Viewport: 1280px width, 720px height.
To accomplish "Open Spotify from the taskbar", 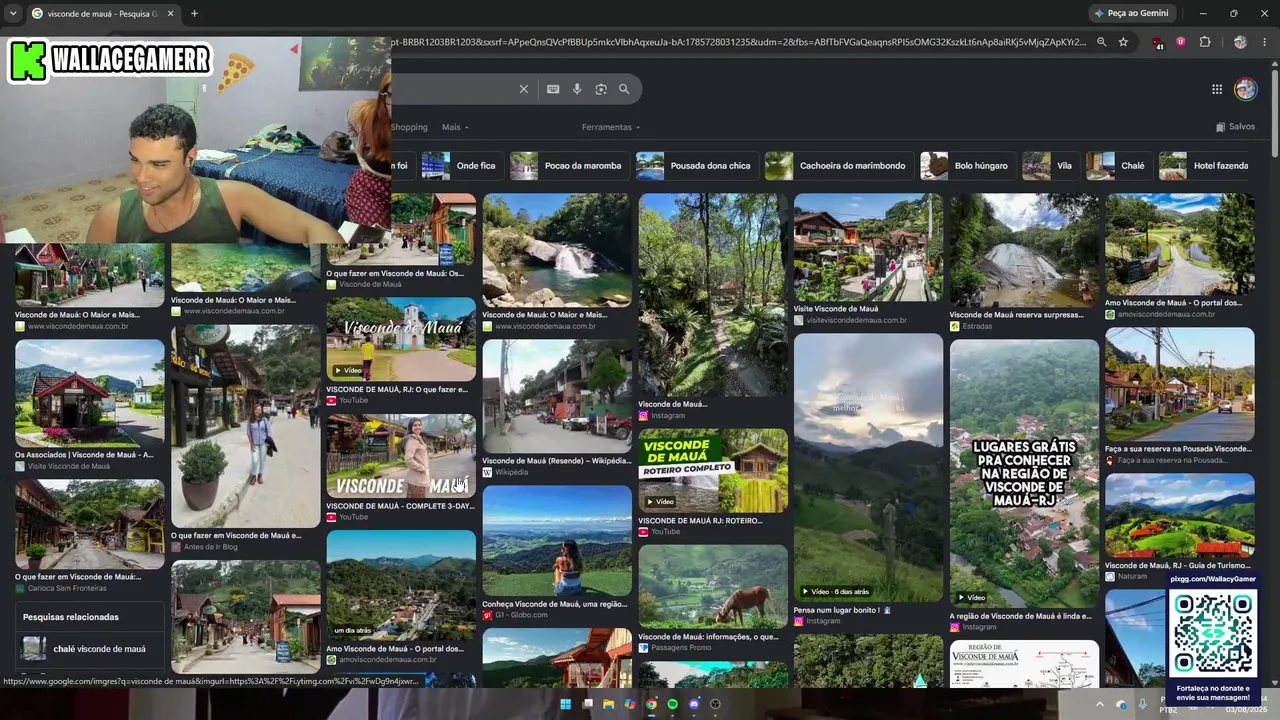I will click(672, 704).
